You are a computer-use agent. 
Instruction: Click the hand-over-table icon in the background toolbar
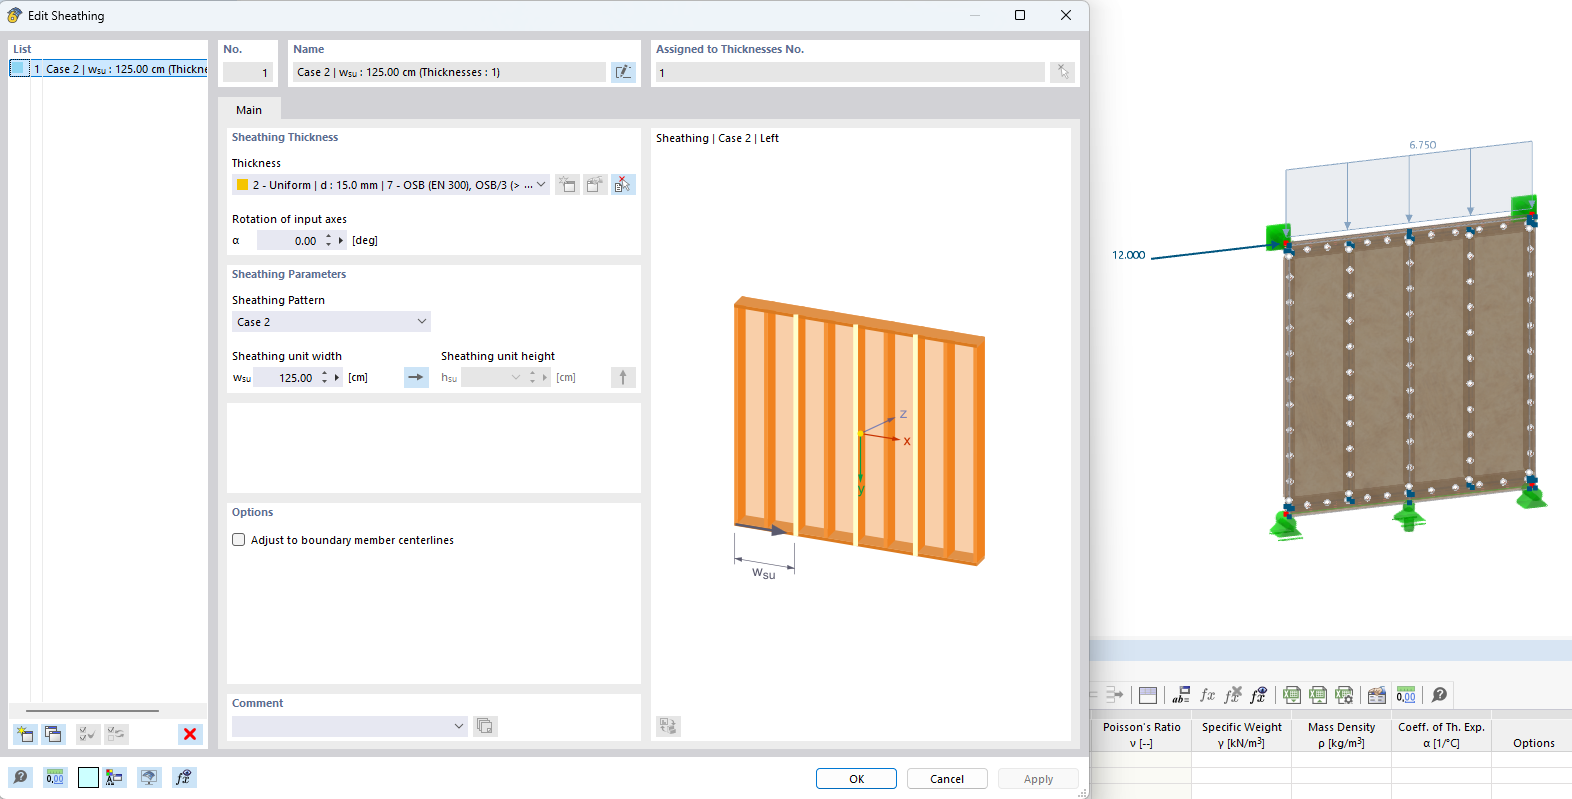(x=1377, y=695)
